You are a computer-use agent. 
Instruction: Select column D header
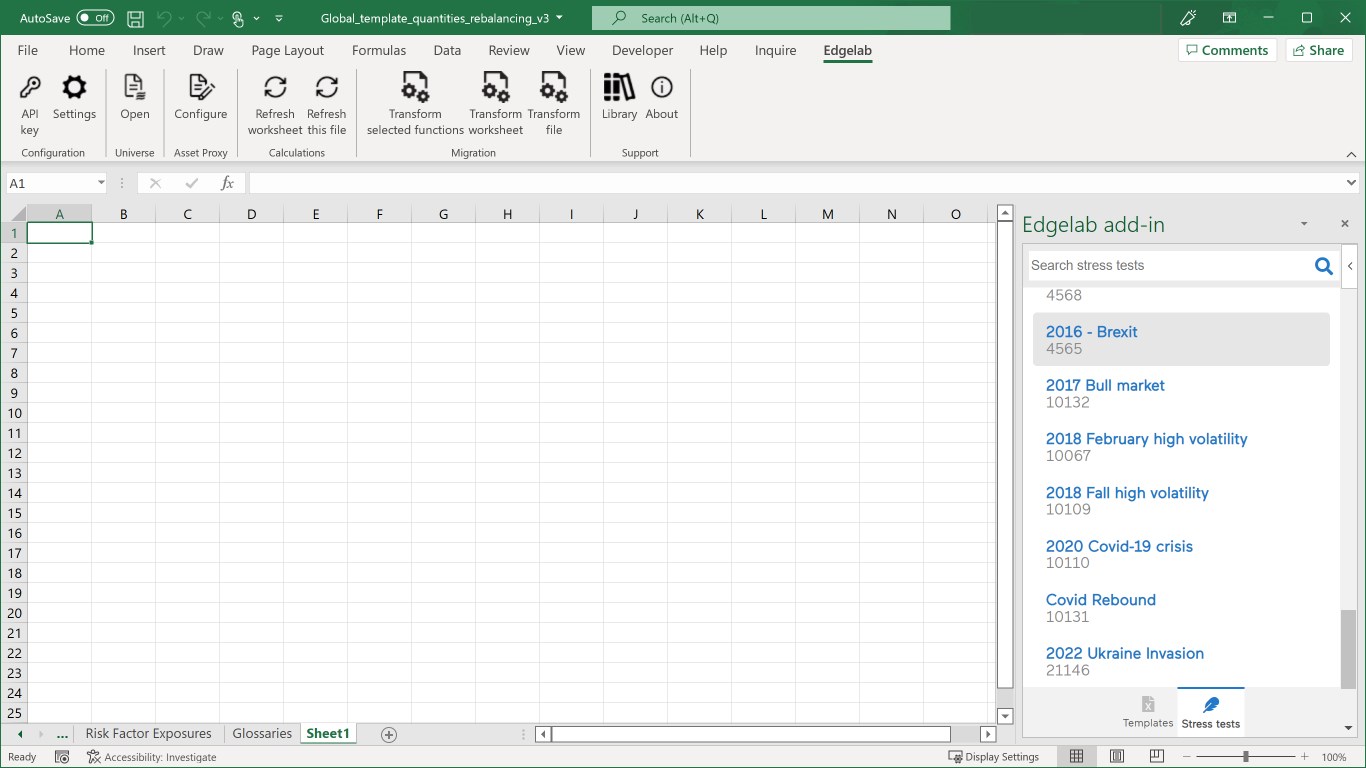[x=251, y=214]
